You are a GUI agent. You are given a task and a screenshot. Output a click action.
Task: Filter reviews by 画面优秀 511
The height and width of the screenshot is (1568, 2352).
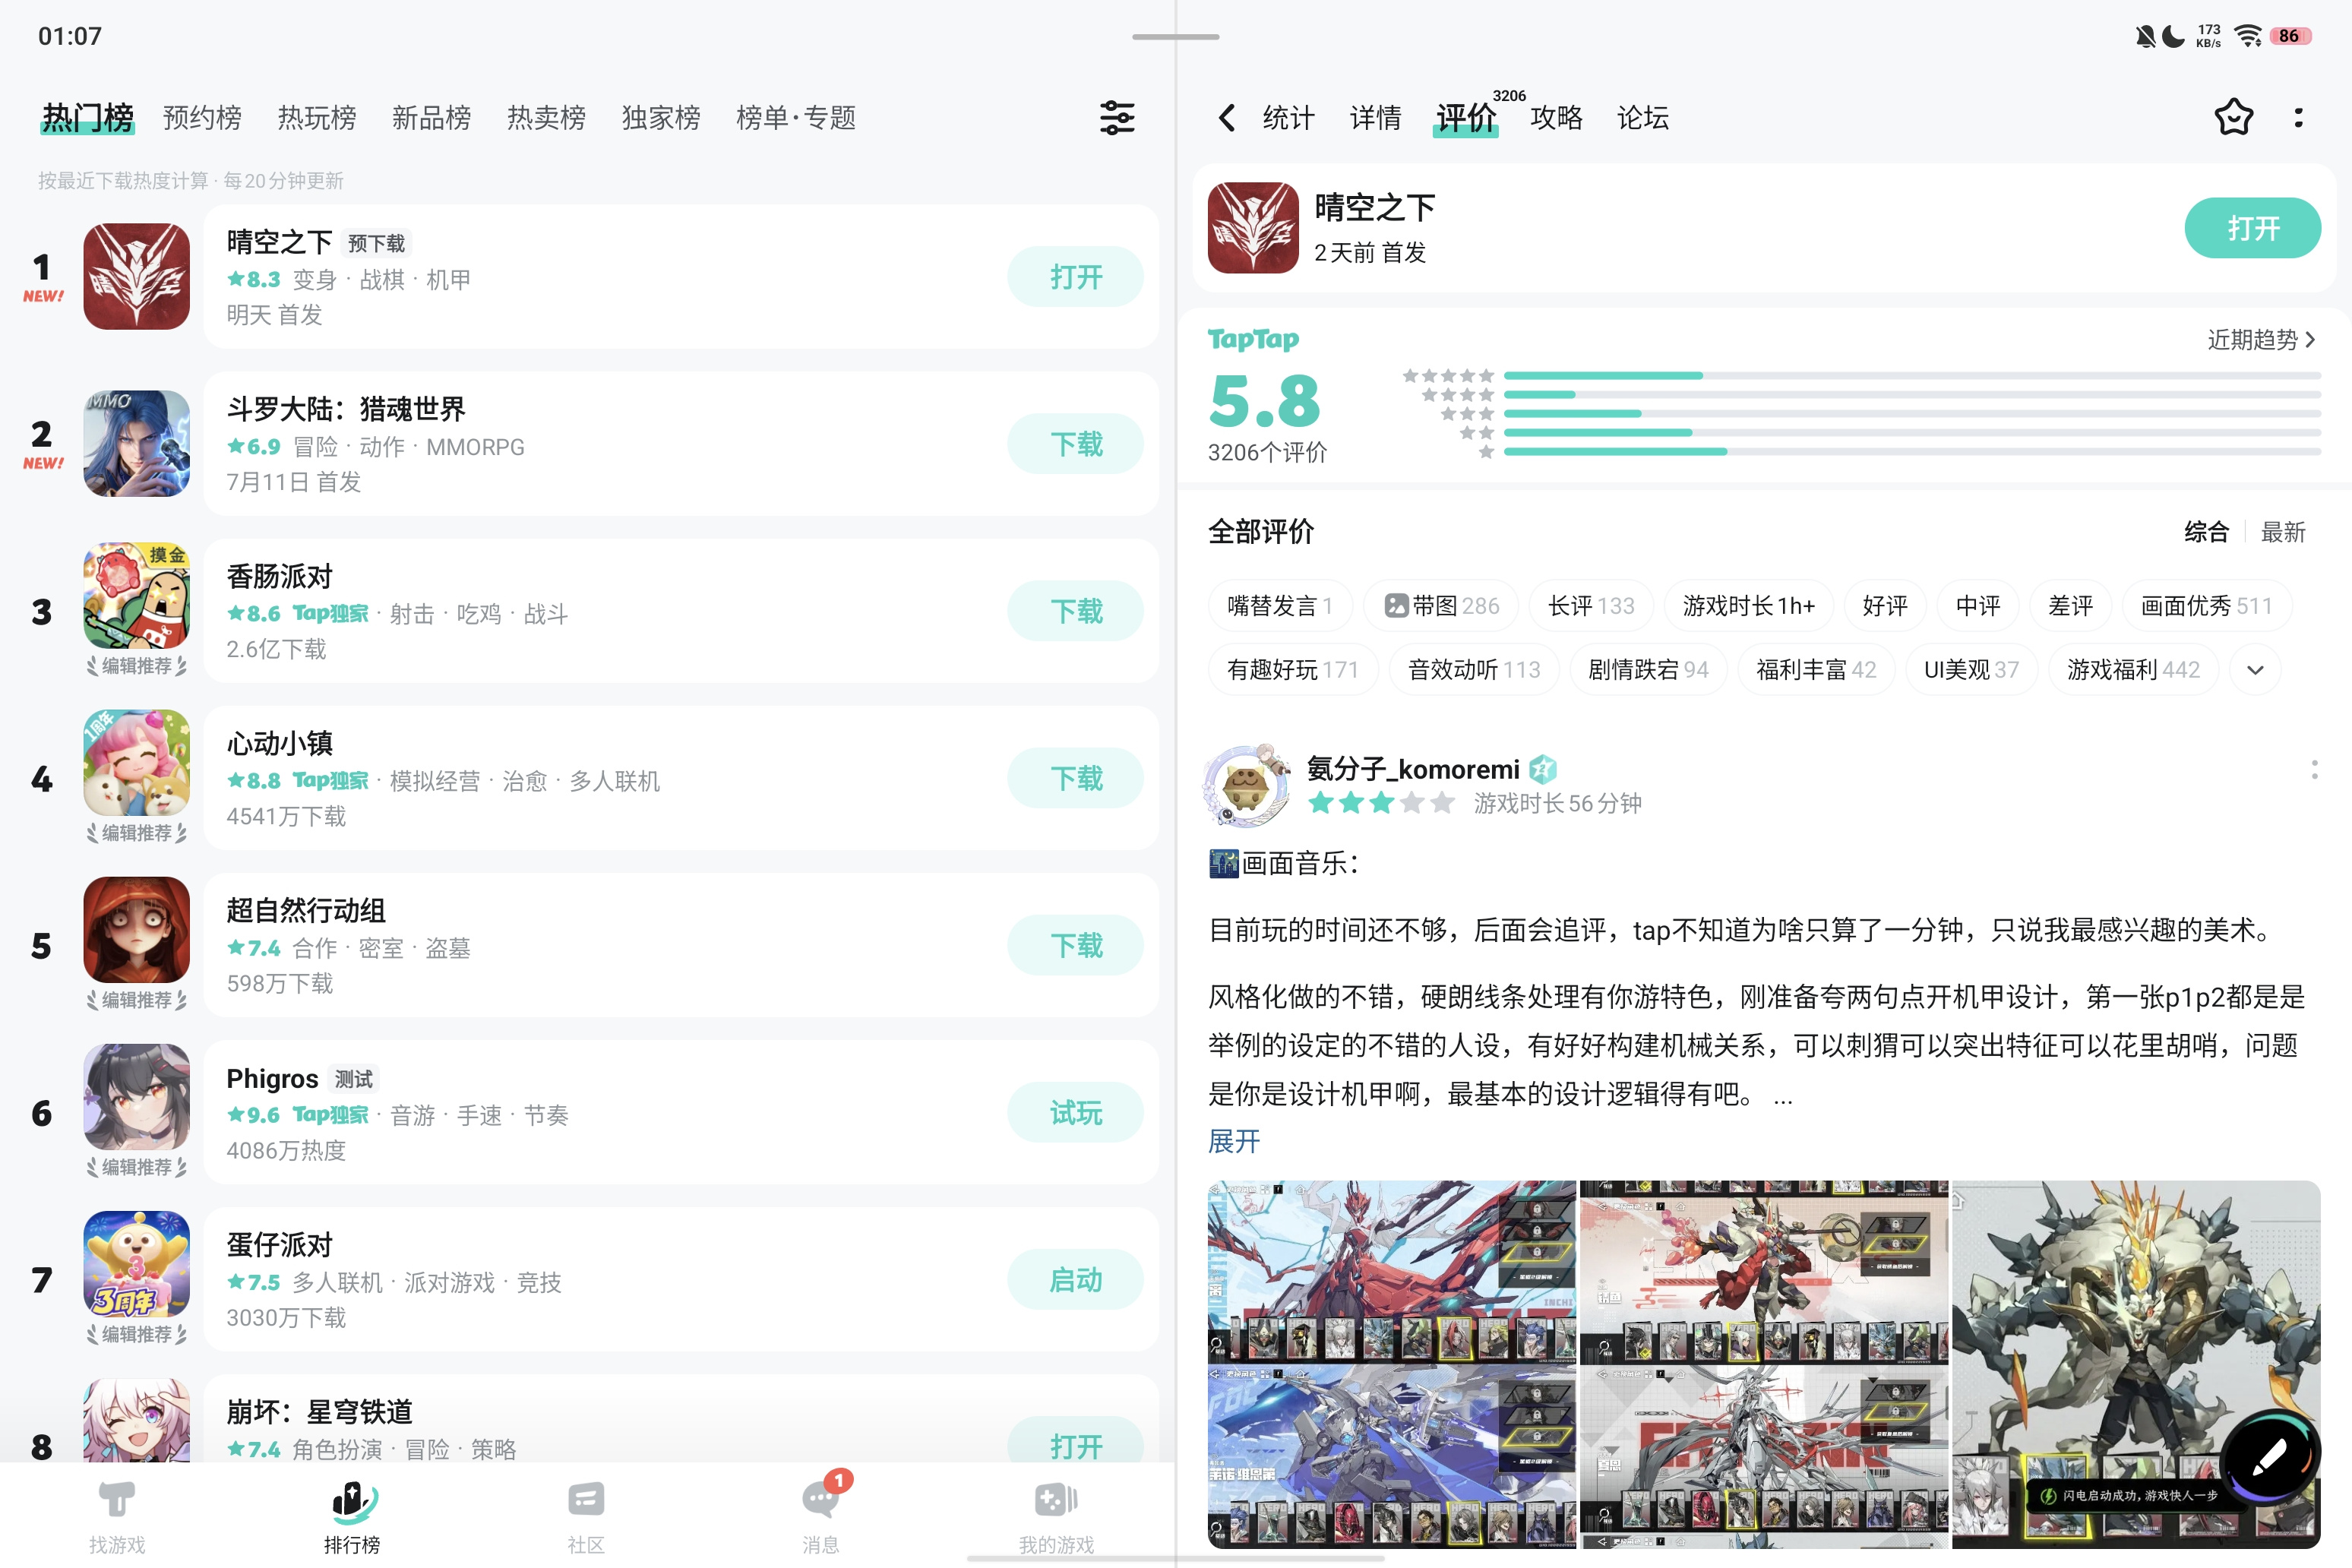point(2206,606)
